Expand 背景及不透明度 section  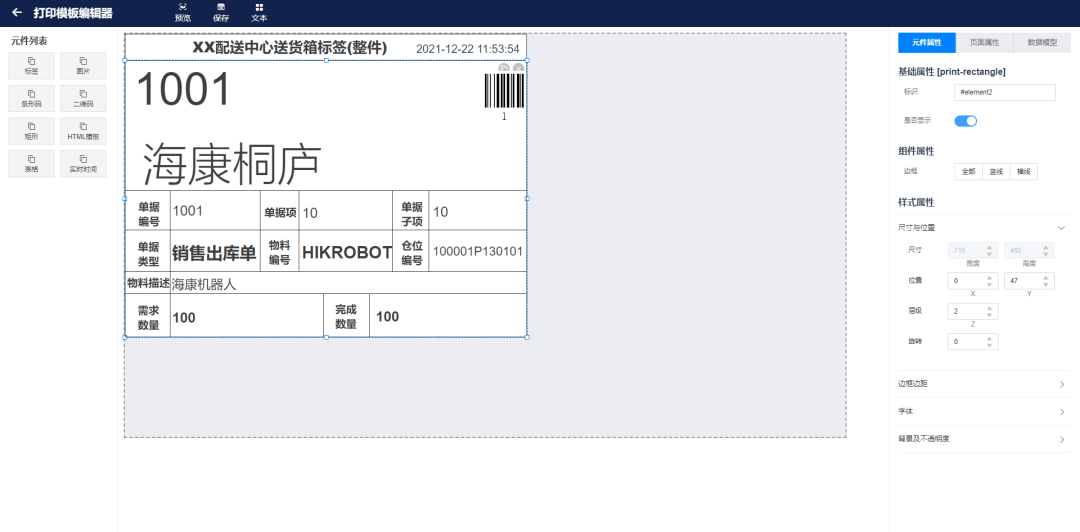(x=983, y=439)
